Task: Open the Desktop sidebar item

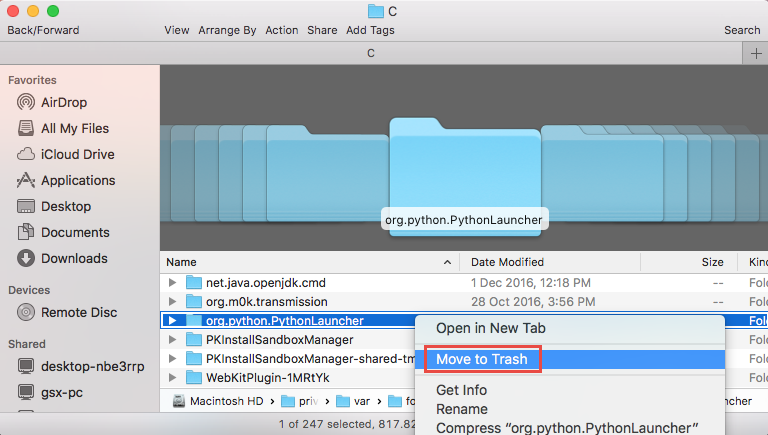Action: click(65, 206)
